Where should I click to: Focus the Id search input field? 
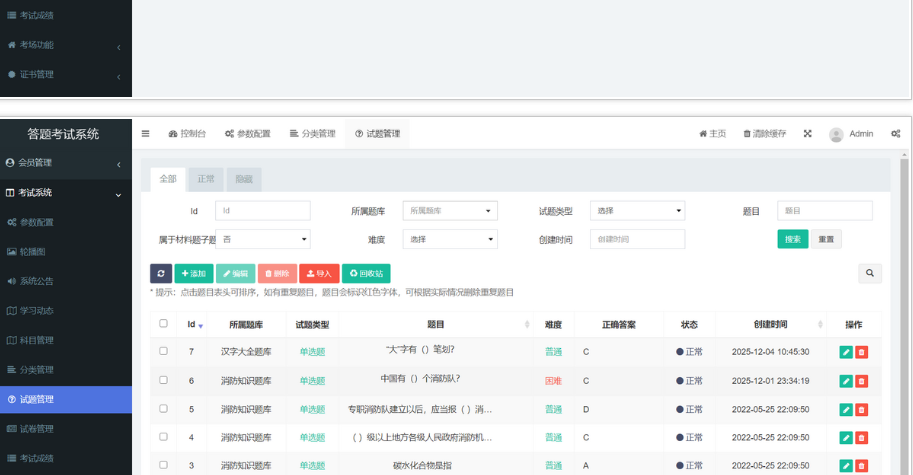point(263,211)
